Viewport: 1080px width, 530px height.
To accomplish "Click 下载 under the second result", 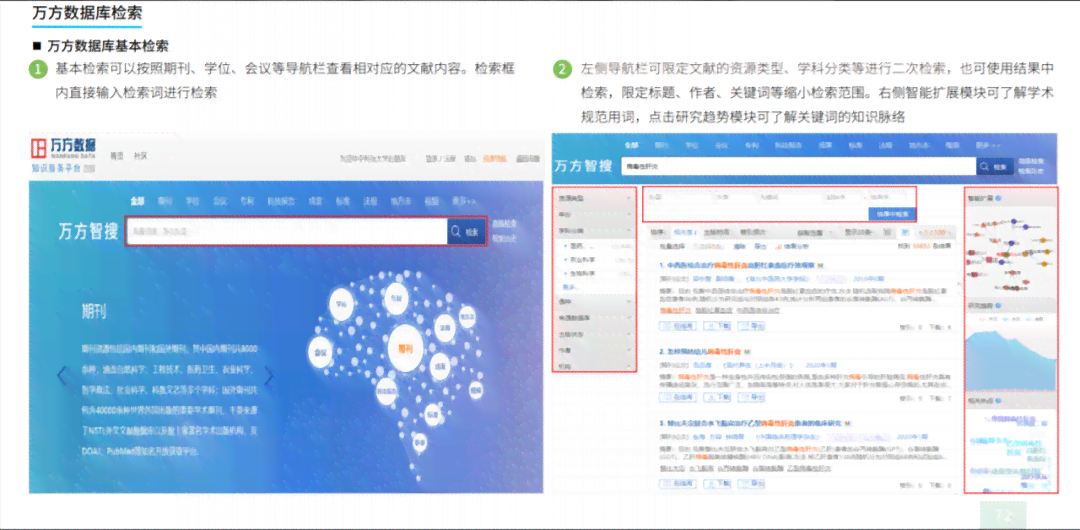I will click(x=716, y=397).
